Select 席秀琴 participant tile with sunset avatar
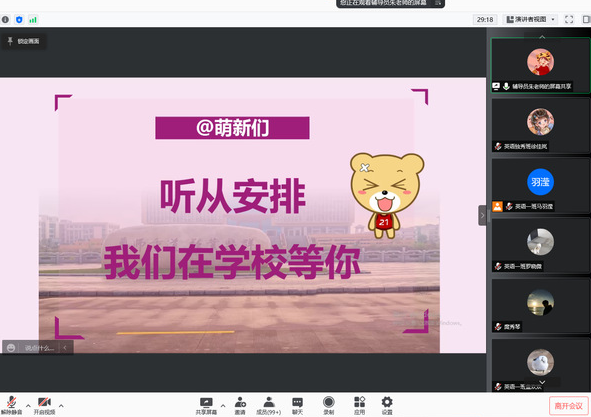Viewport: 591px width, 417px height. 540,306
